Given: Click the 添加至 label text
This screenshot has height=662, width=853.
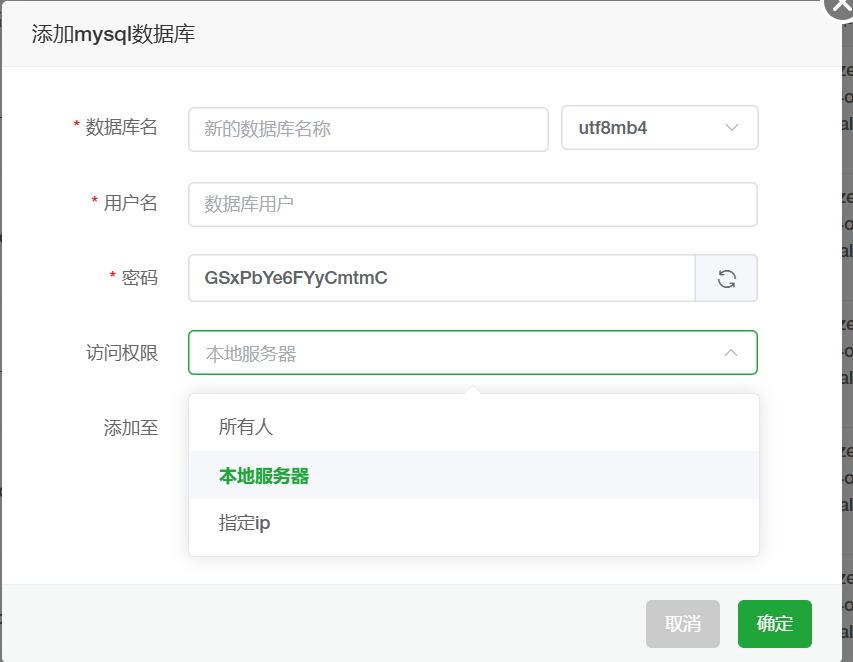Looking at the screenshot, I should point(131,428).
